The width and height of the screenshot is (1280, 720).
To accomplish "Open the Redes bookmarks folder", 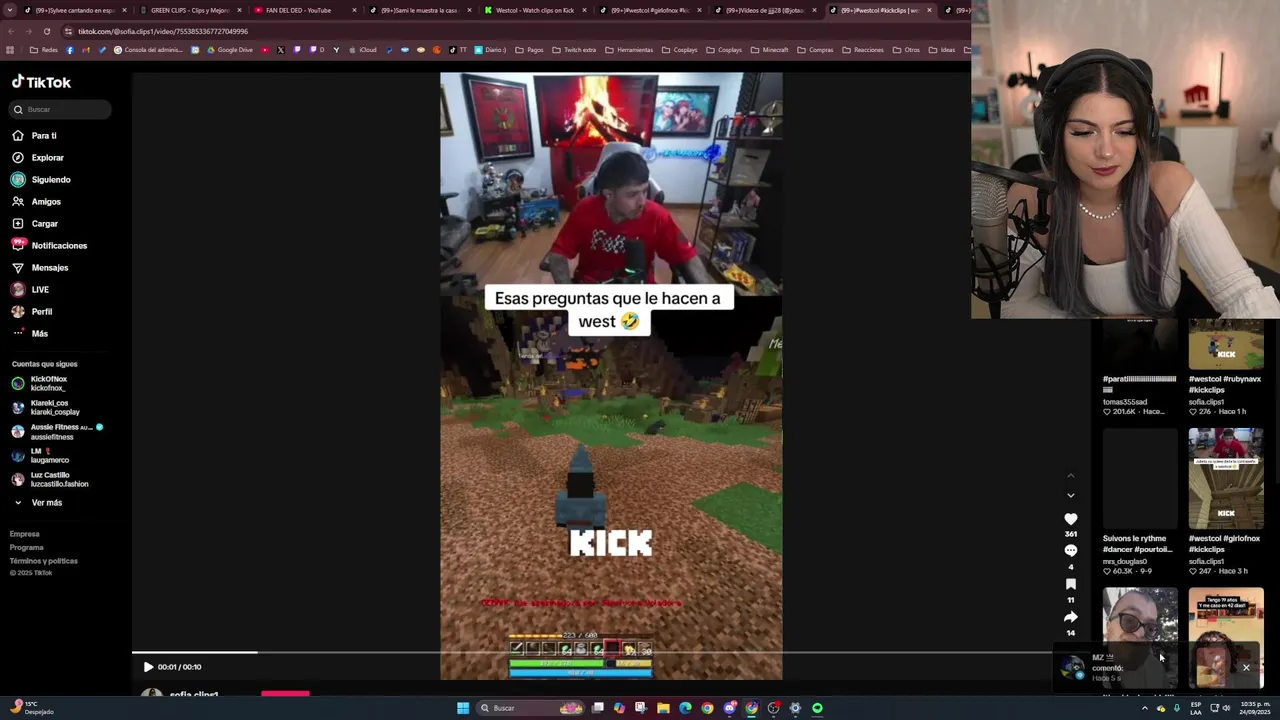I will point(44,50).
